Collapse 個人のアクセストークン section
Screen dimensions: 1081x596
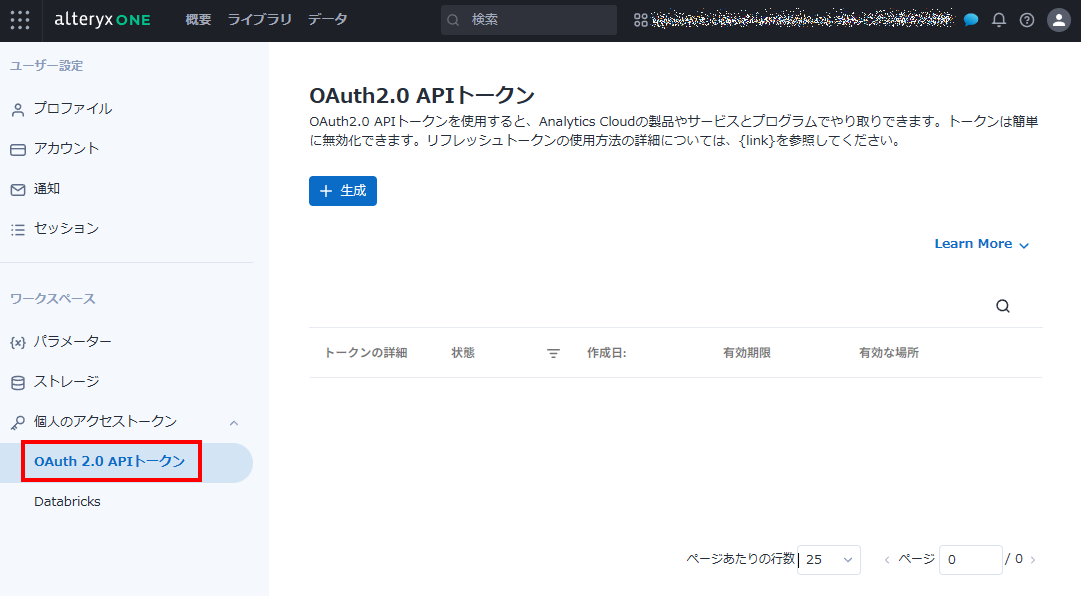(234, 422)
